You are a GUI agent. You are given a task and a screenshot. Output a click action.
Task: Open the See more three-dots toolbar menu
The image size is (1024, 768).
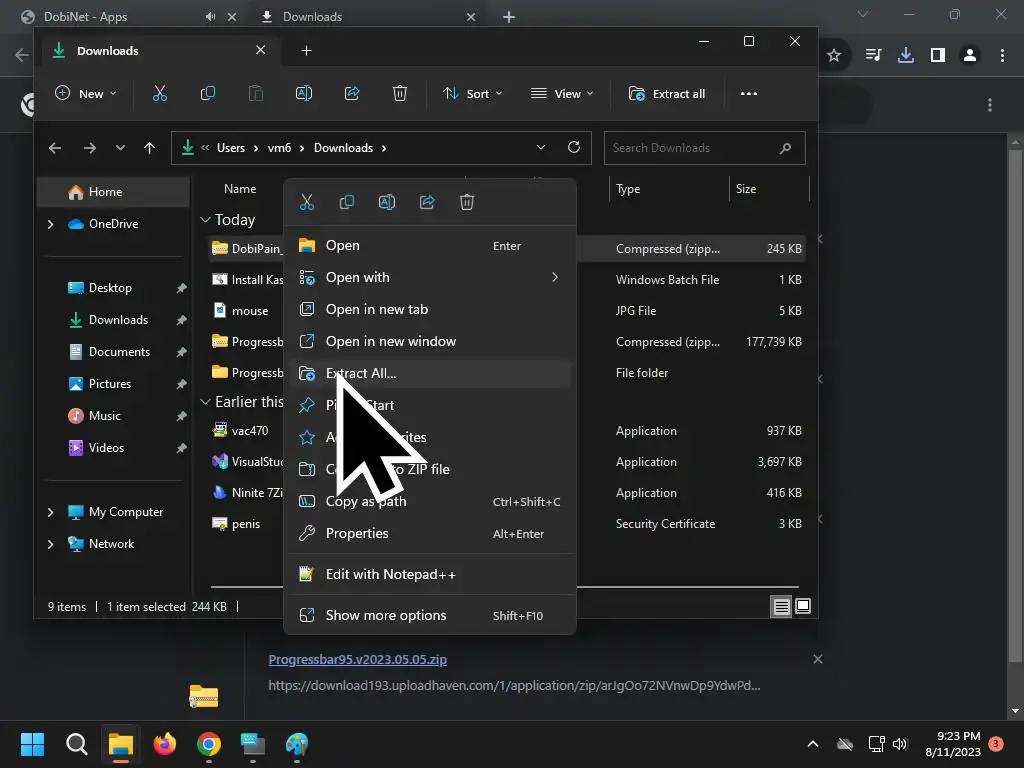749,93
